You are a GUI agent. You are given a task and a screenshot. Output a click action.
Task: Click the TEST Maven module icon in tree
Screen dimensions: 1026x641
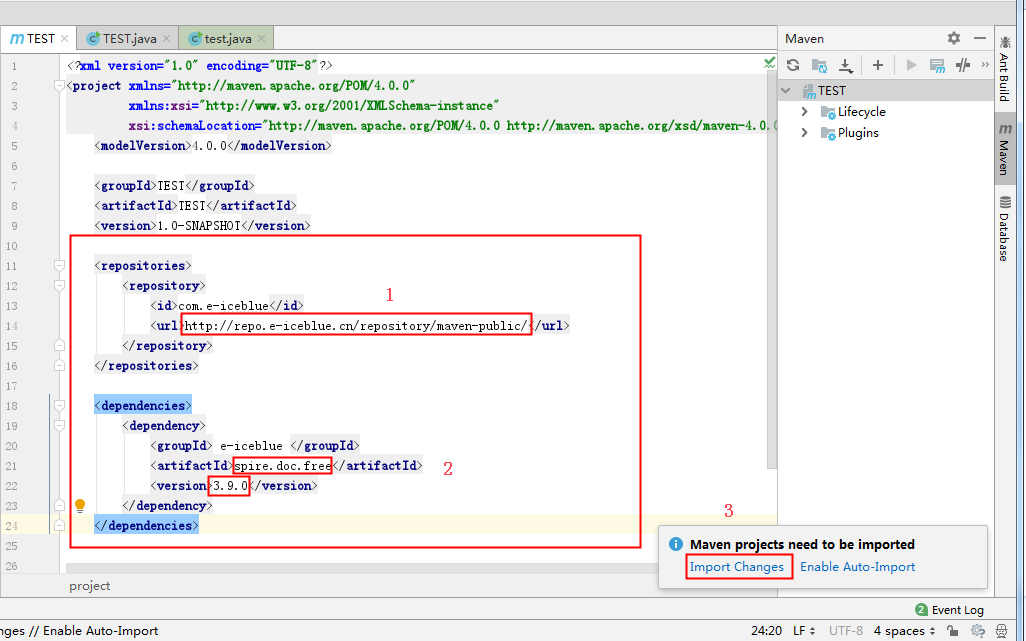click(808, 91)
